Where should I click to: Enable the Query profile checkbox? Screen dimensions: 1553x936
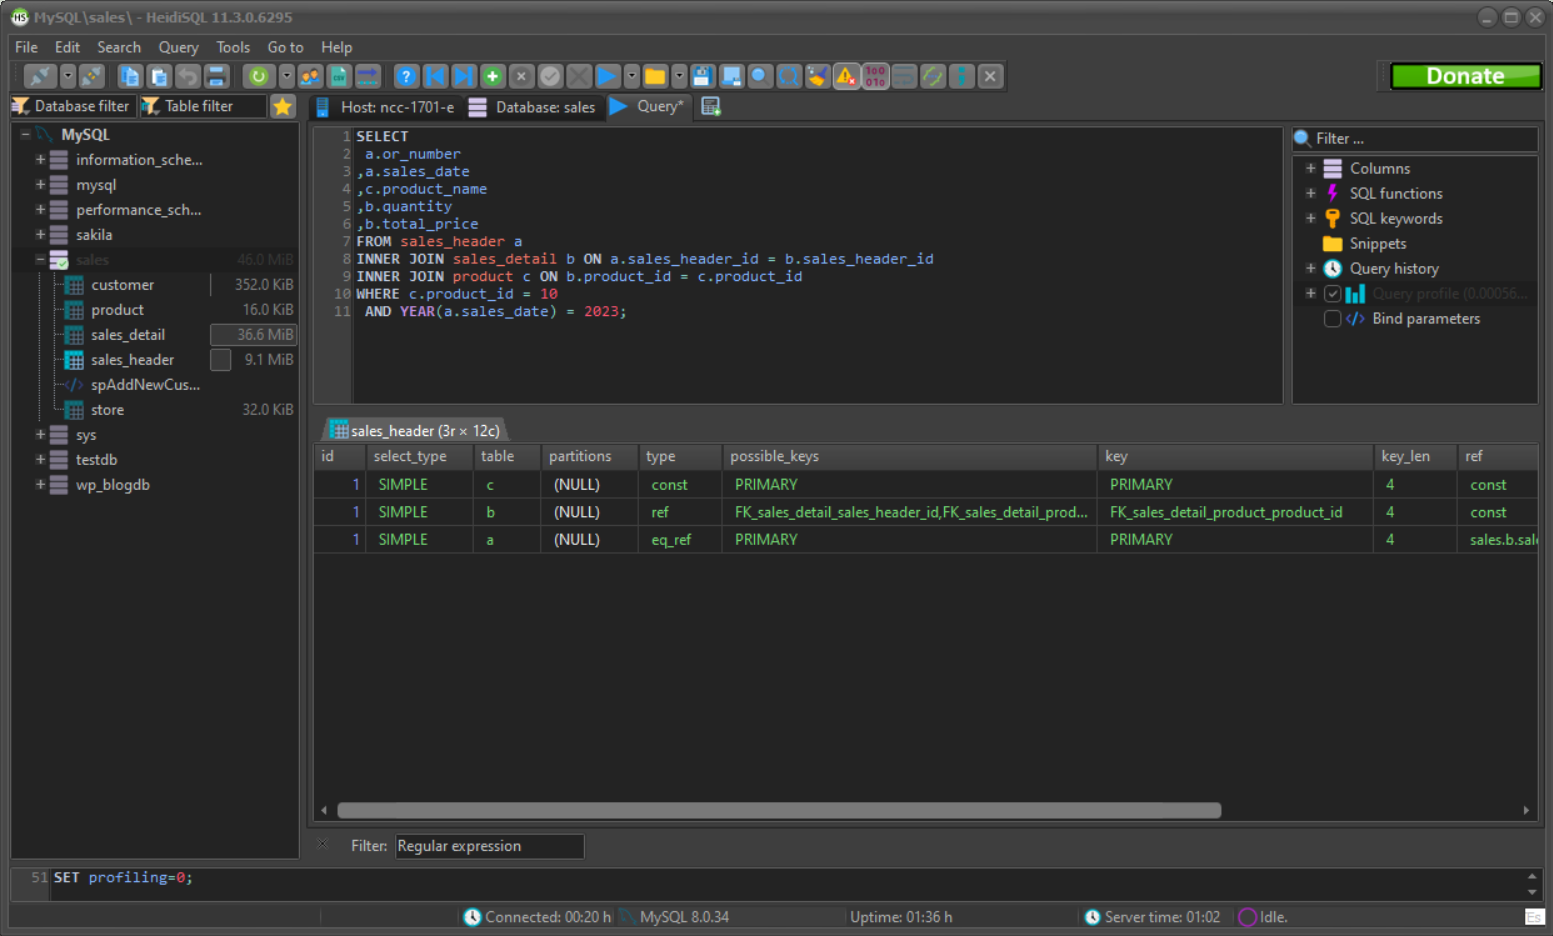click(1332, 294)
